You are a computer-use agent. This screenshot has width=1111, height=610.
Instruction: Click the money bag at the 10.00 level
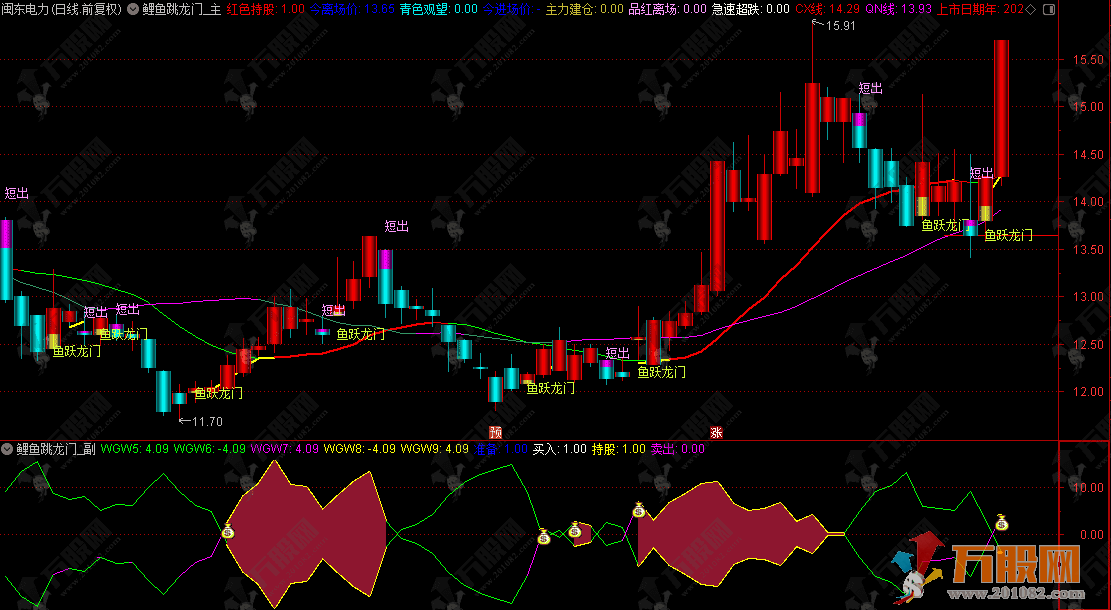(639, 509)
